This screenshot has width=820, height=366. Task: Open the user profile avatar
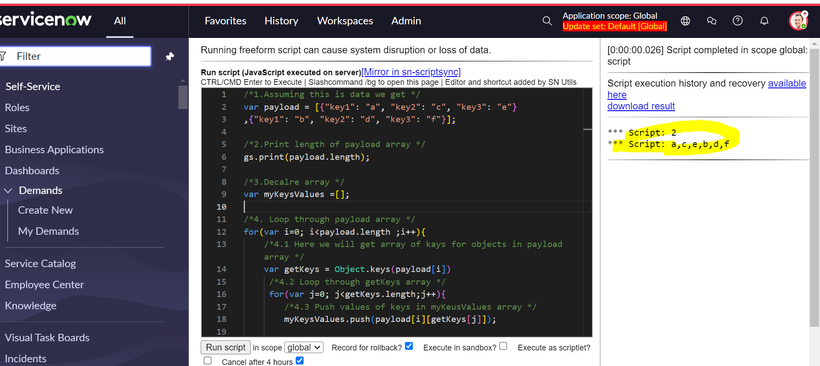pyautogui.click(x=799, y=21)
